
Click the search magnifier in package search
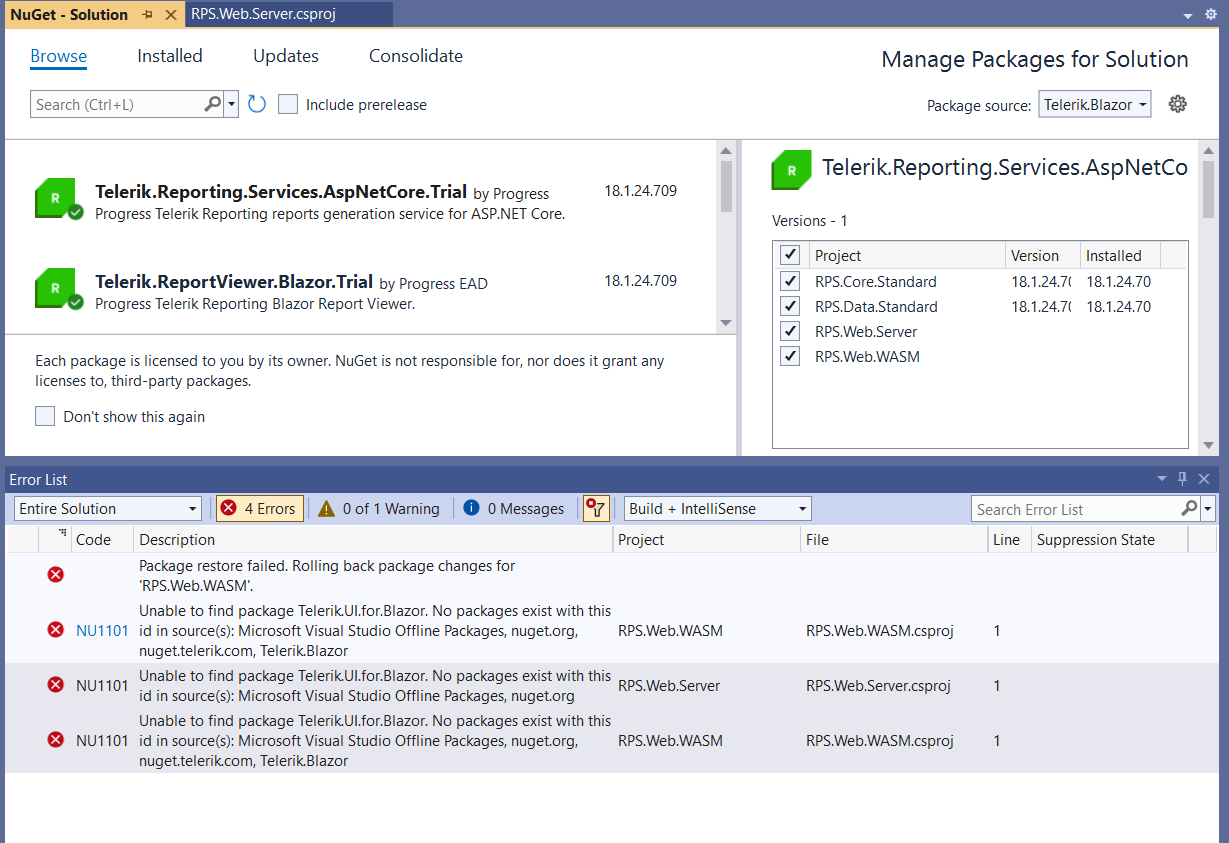pyautogui.click(x=212, y=104)
